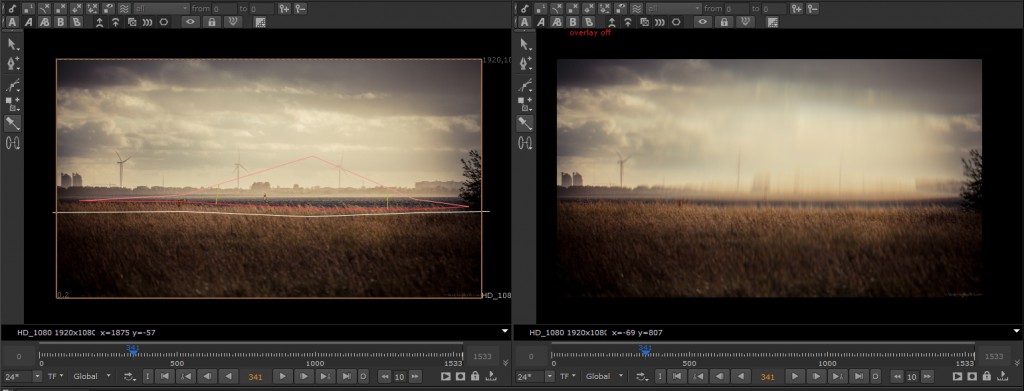This screenshot has width=1024, height=391.
Task: Choose the Bezier pen tool in right viewer
Action: (x=525, y=63)
